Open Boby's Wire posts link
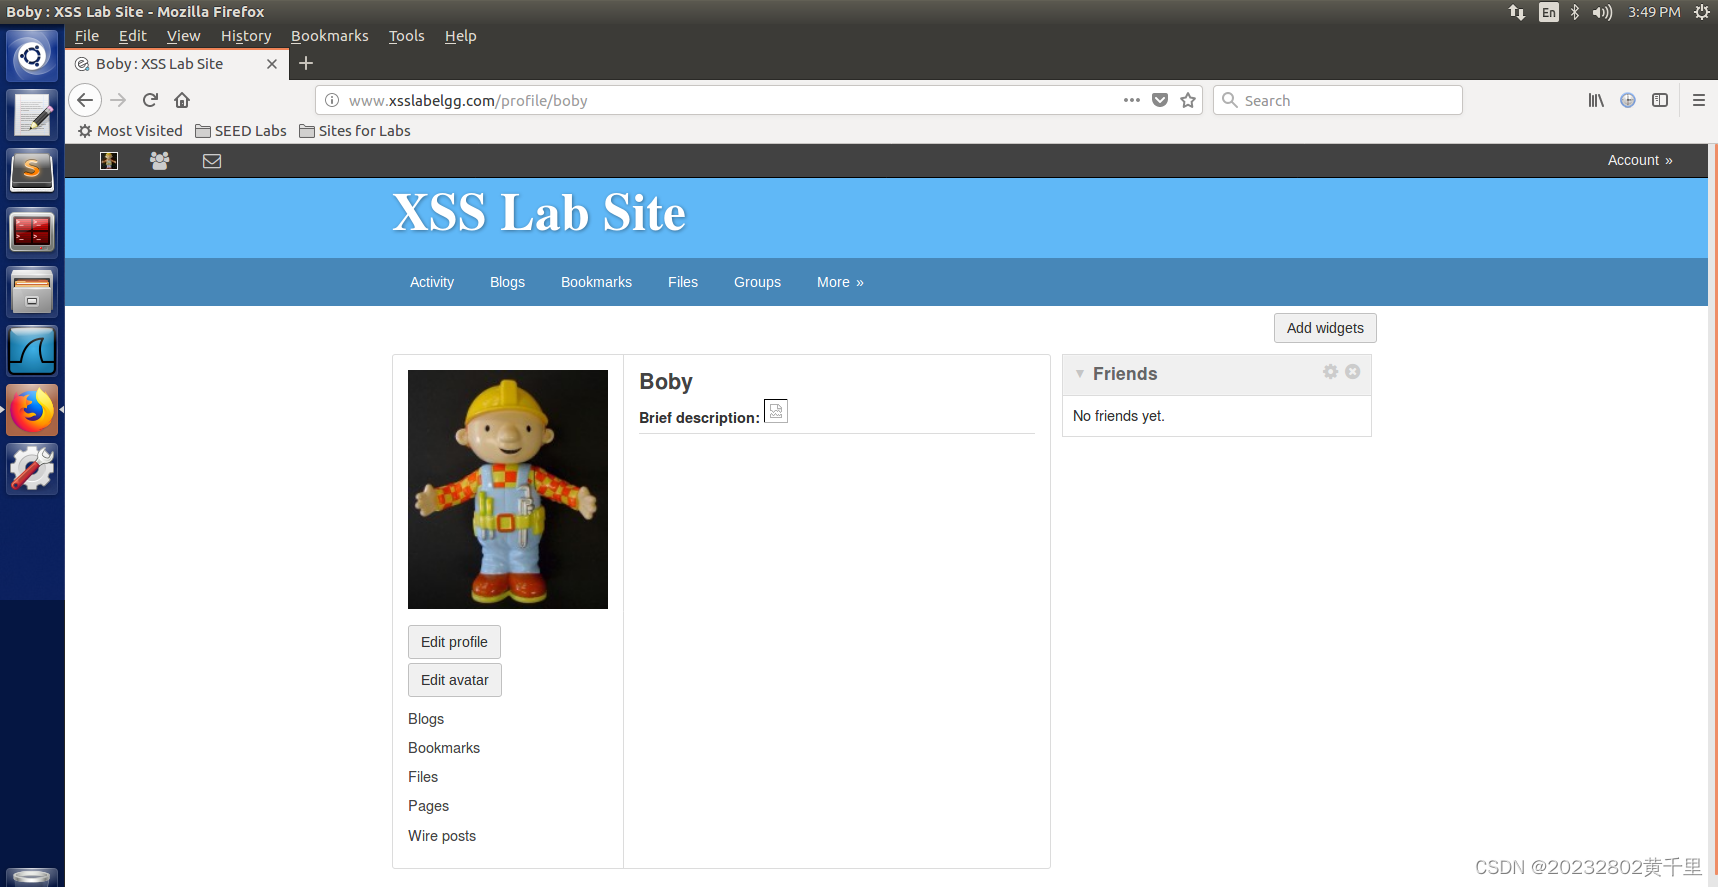 tap(442, 836)
